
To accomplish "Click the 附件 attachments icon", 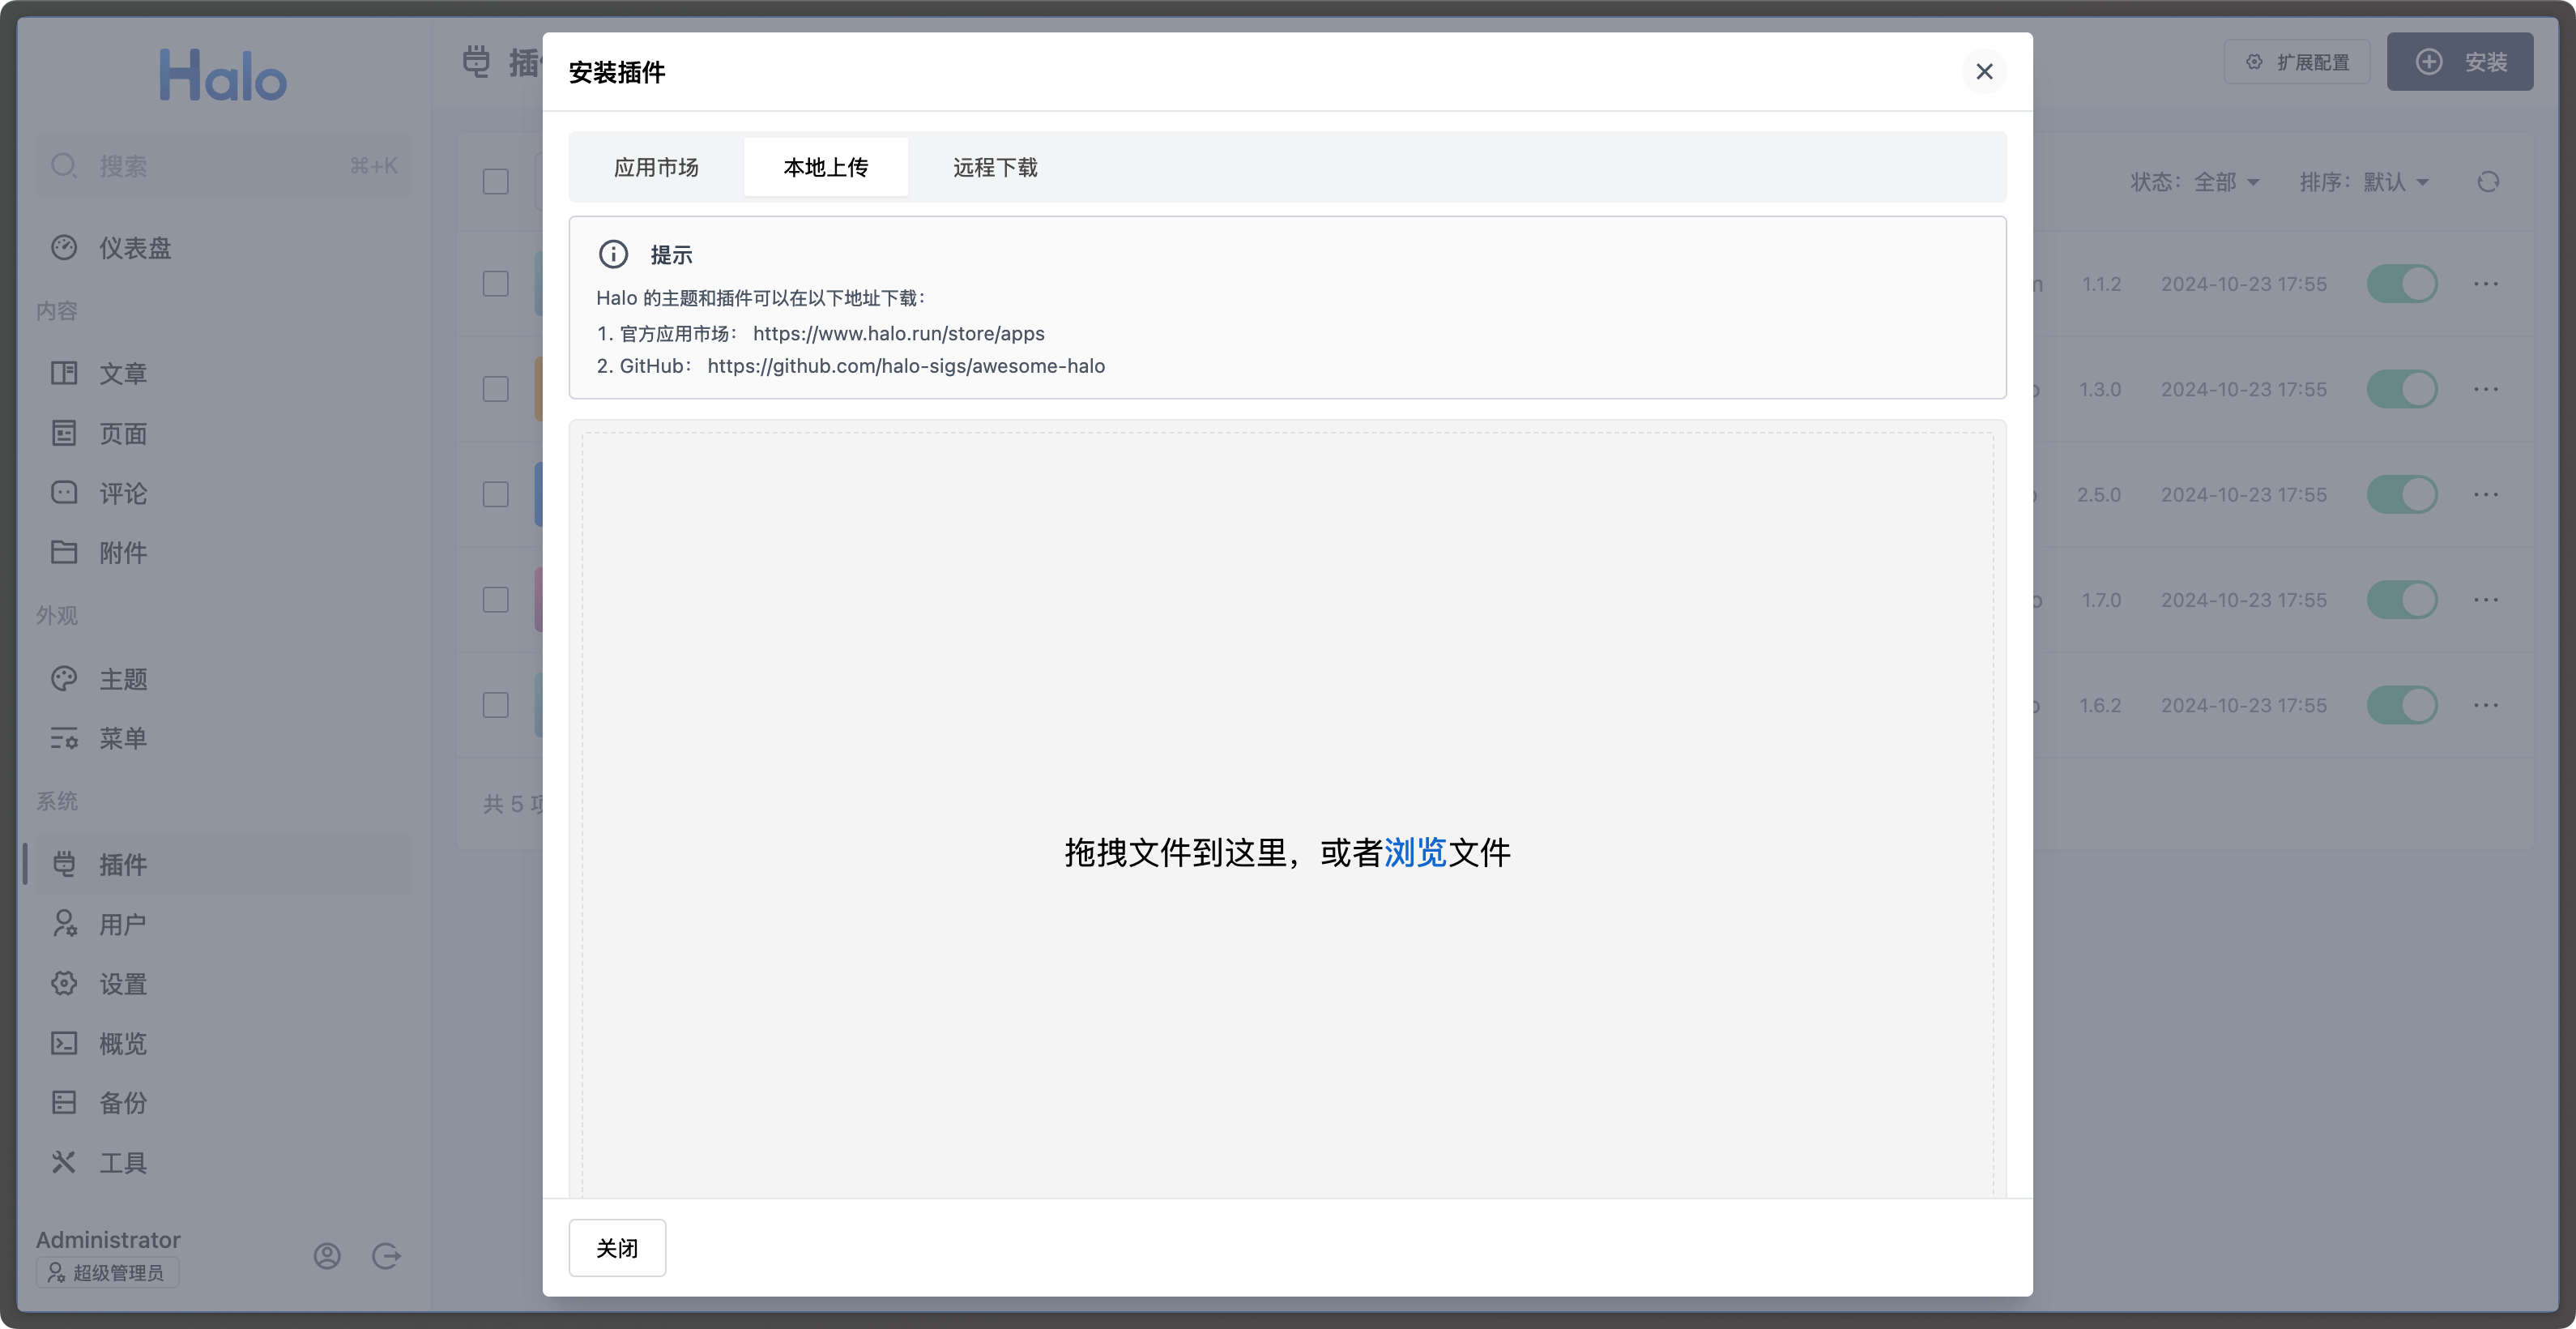I will coord(64,552).
